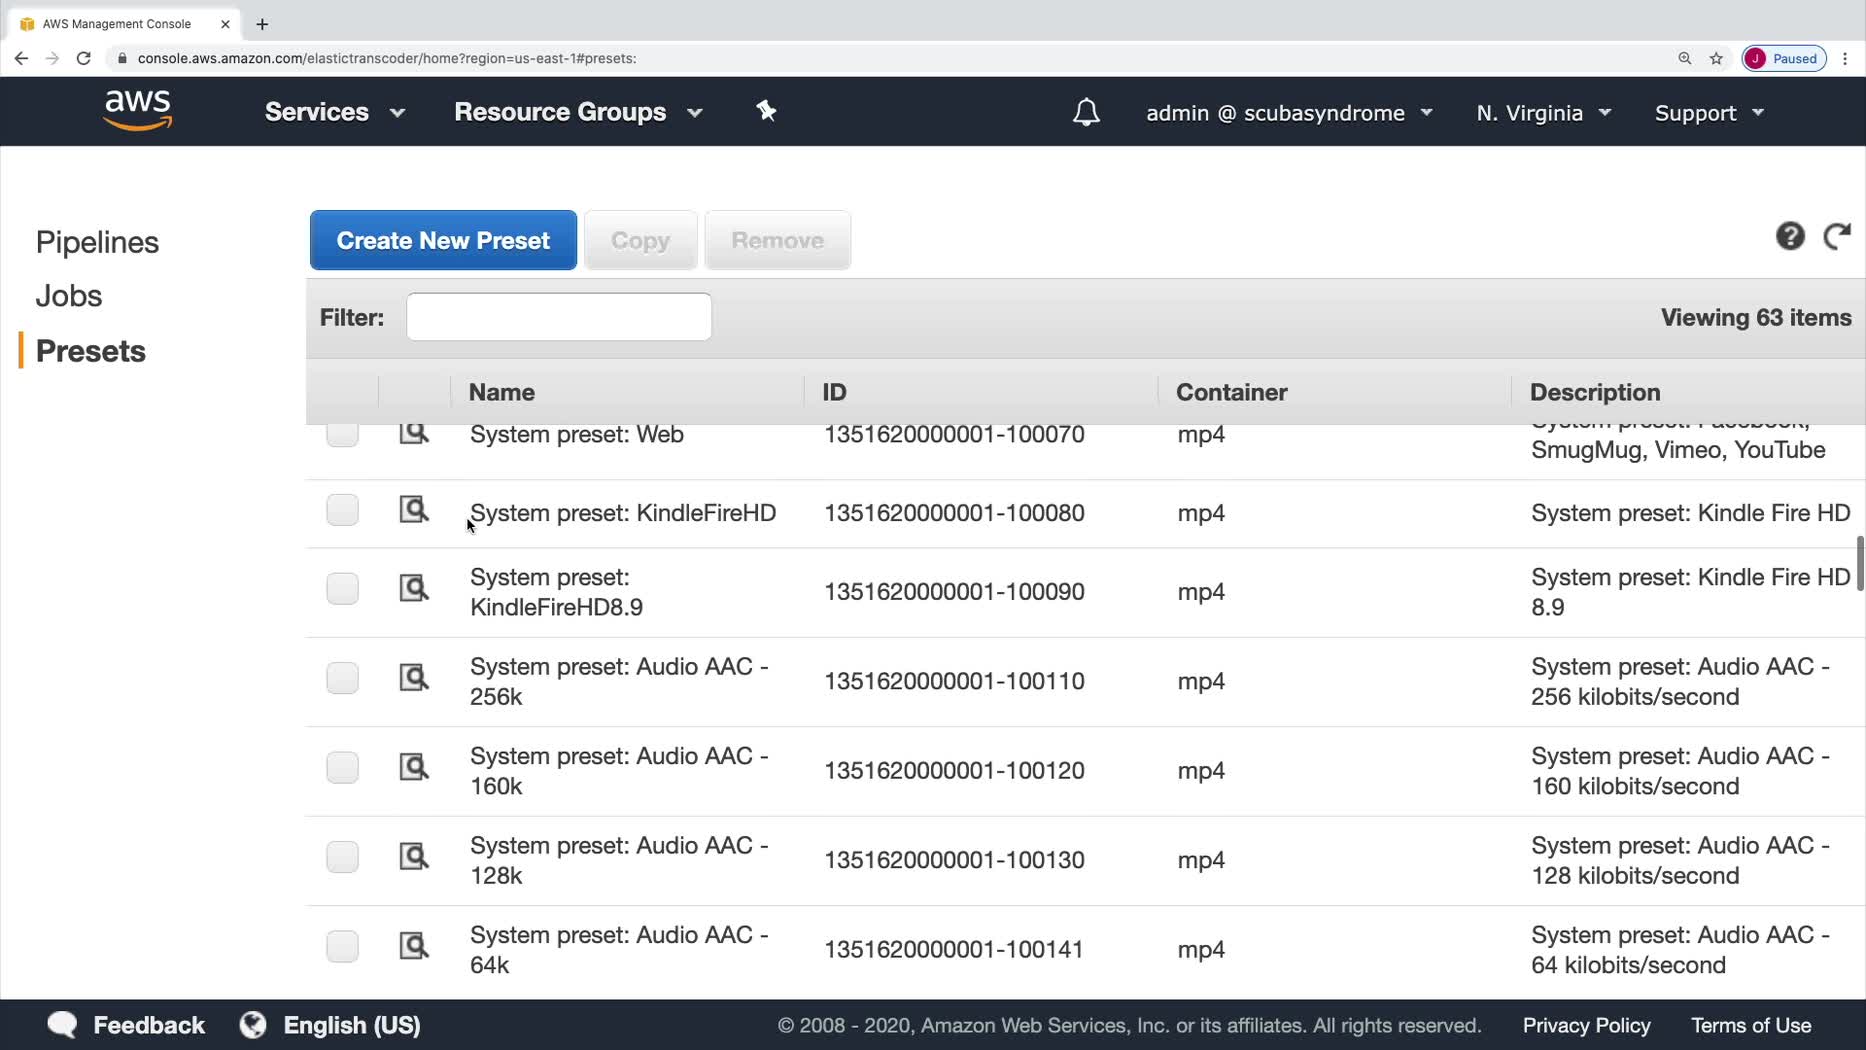
Task: Open the help question mark icon
Action: point(1790,237)
